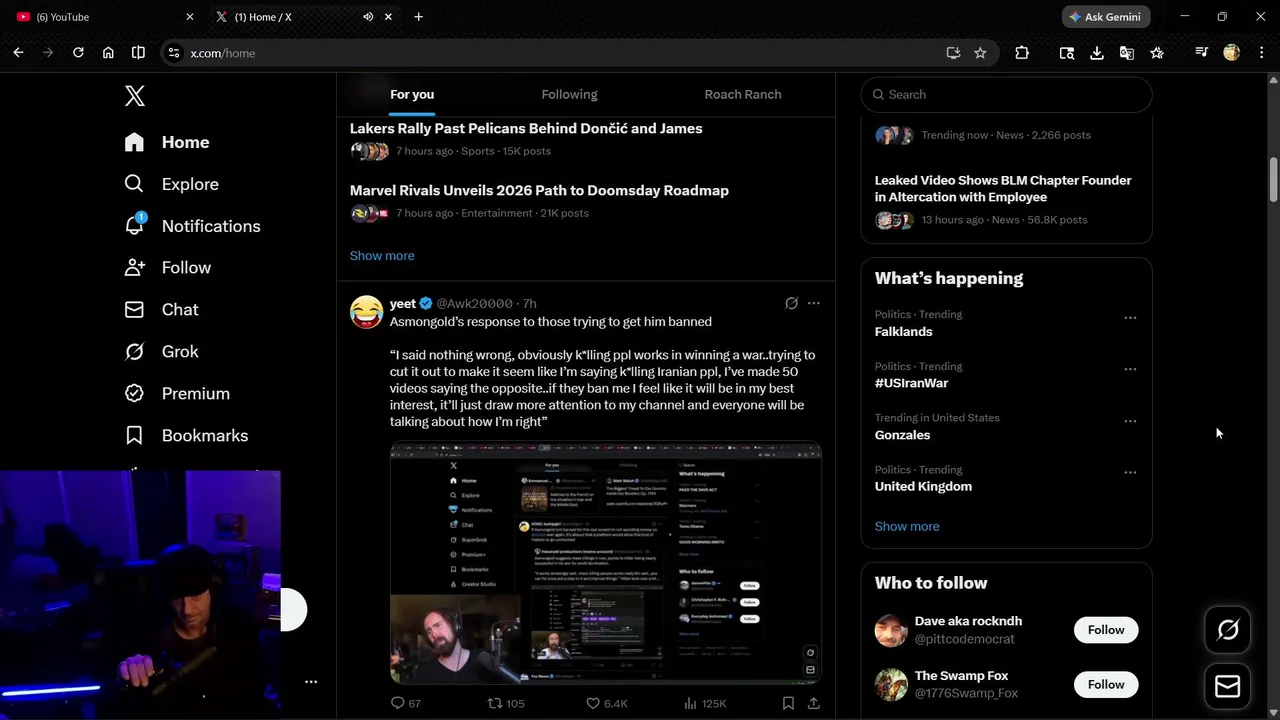Click the Premium badge icon
The image size is (1280, 720).
pos(134,393)
